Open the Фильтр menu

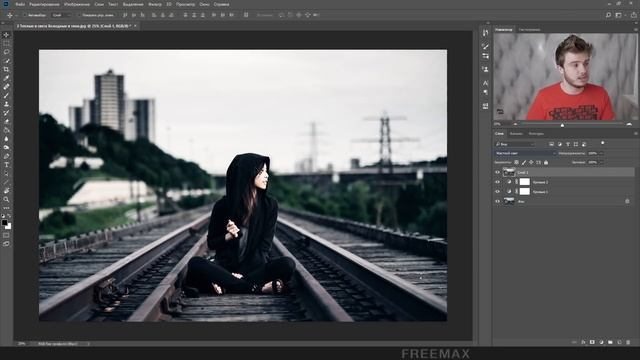tap(155, 4)
